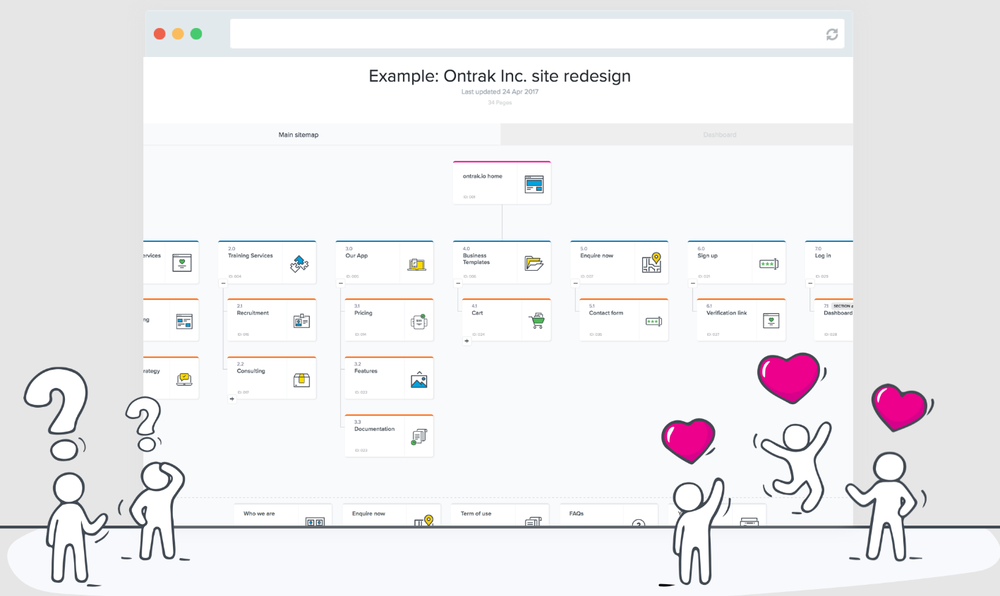This screenshot has height=596, width=1000.
Task: Click the 'Log in' card title
Action: click(823, 256)
